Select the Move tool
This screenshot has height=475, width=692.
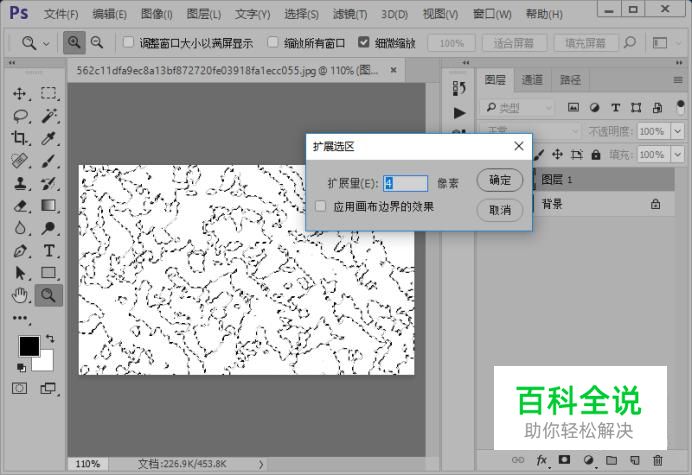[19, 94]
